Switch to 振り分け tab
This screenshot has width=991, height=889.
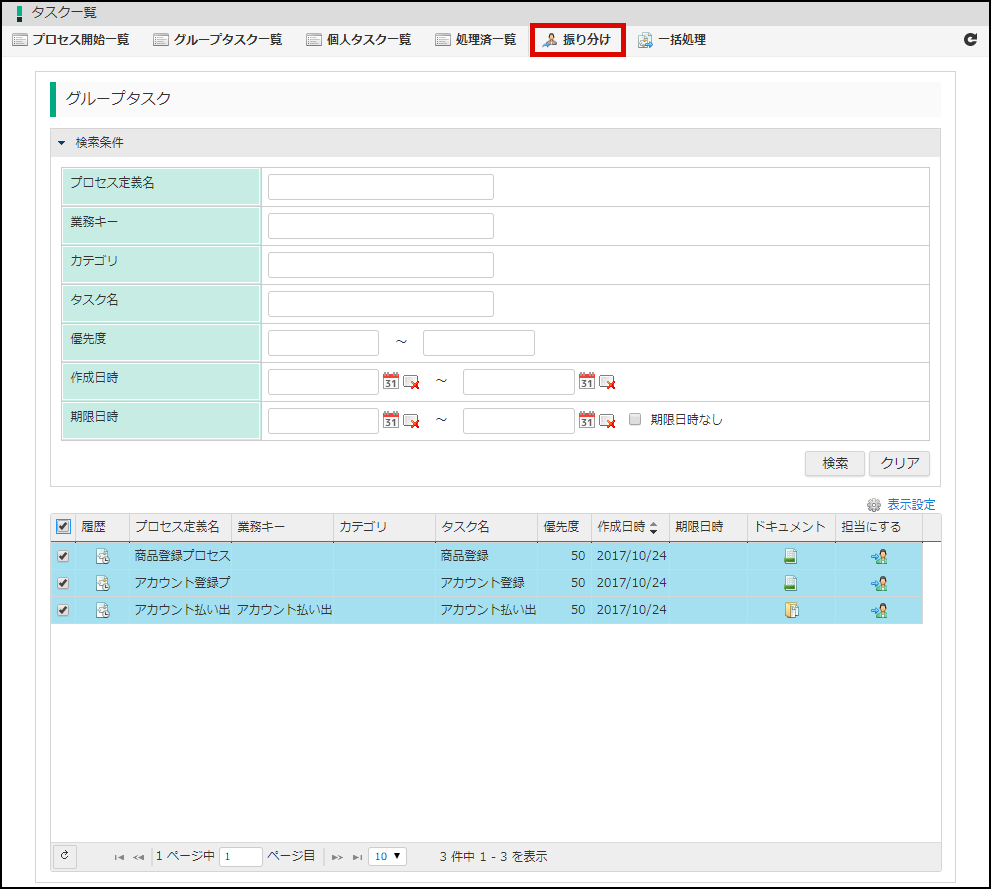click(x=577, y=40)
